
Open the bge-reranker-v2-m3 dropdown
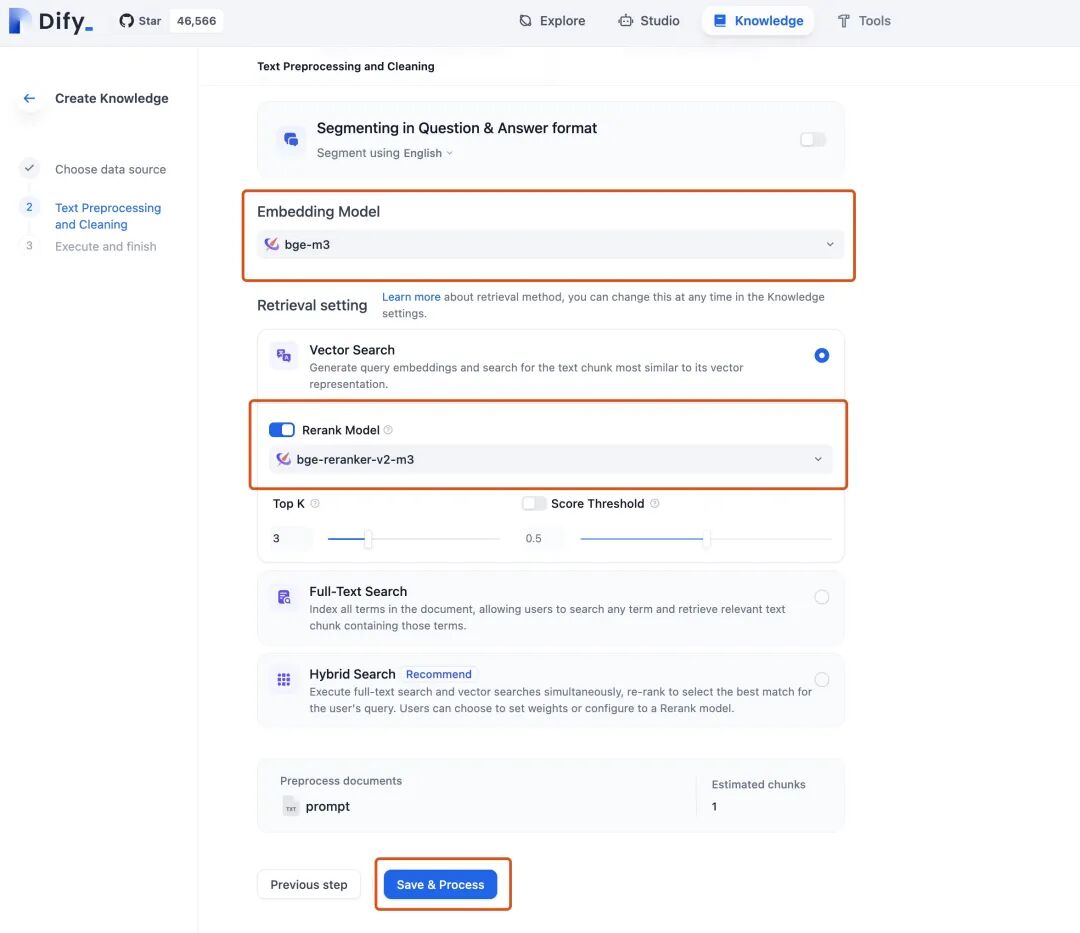550,459
